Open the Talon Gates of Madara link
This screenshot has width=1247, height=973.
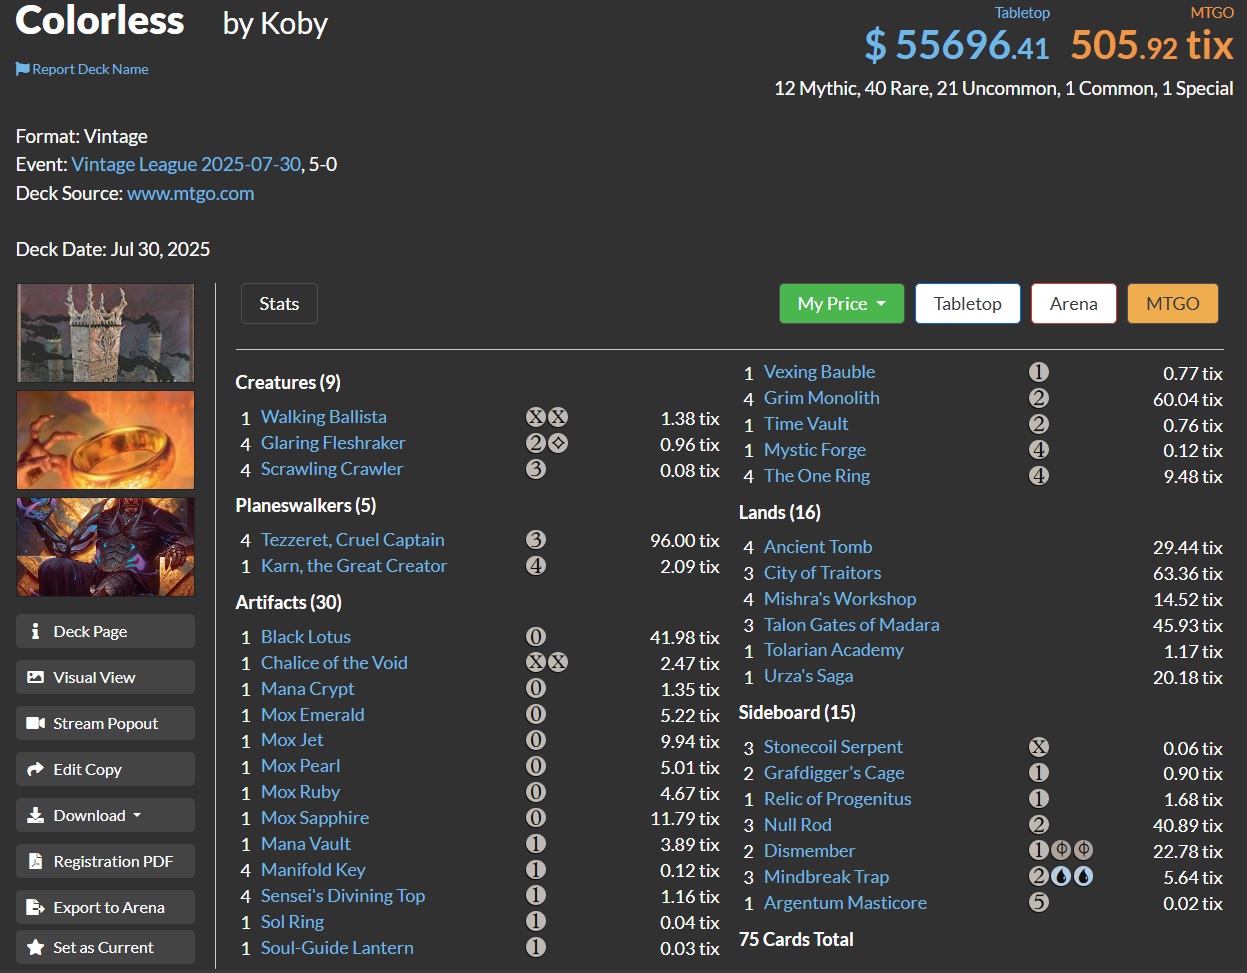click(851, 625)
